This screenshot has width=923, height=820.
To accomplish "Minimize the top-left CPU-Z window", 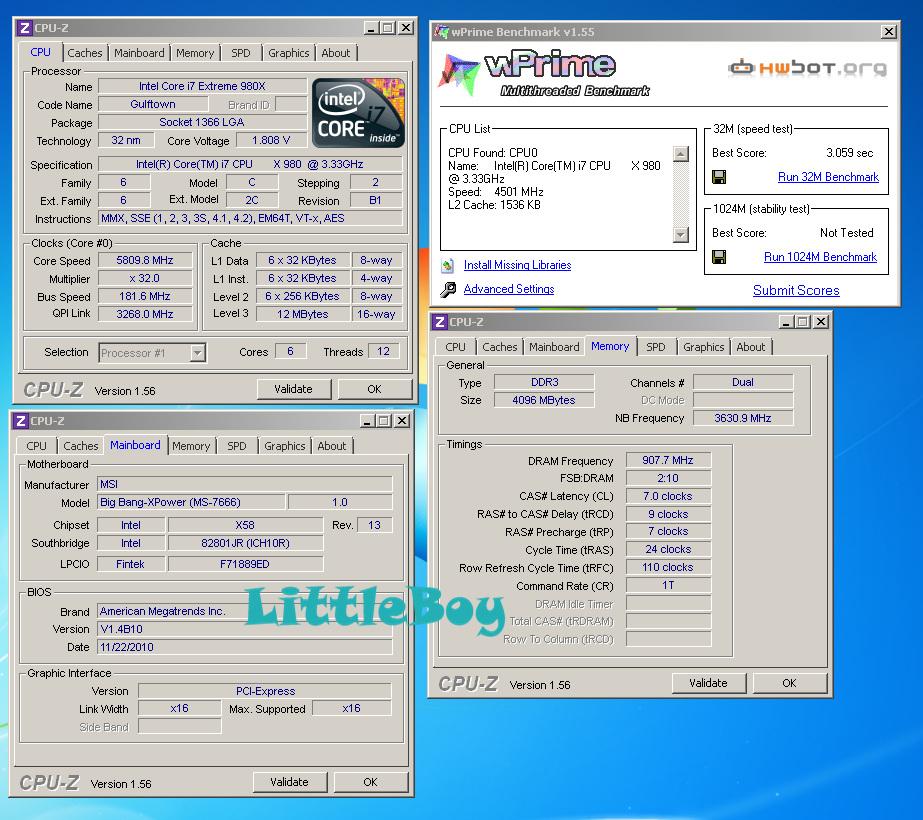I will 371,28.
